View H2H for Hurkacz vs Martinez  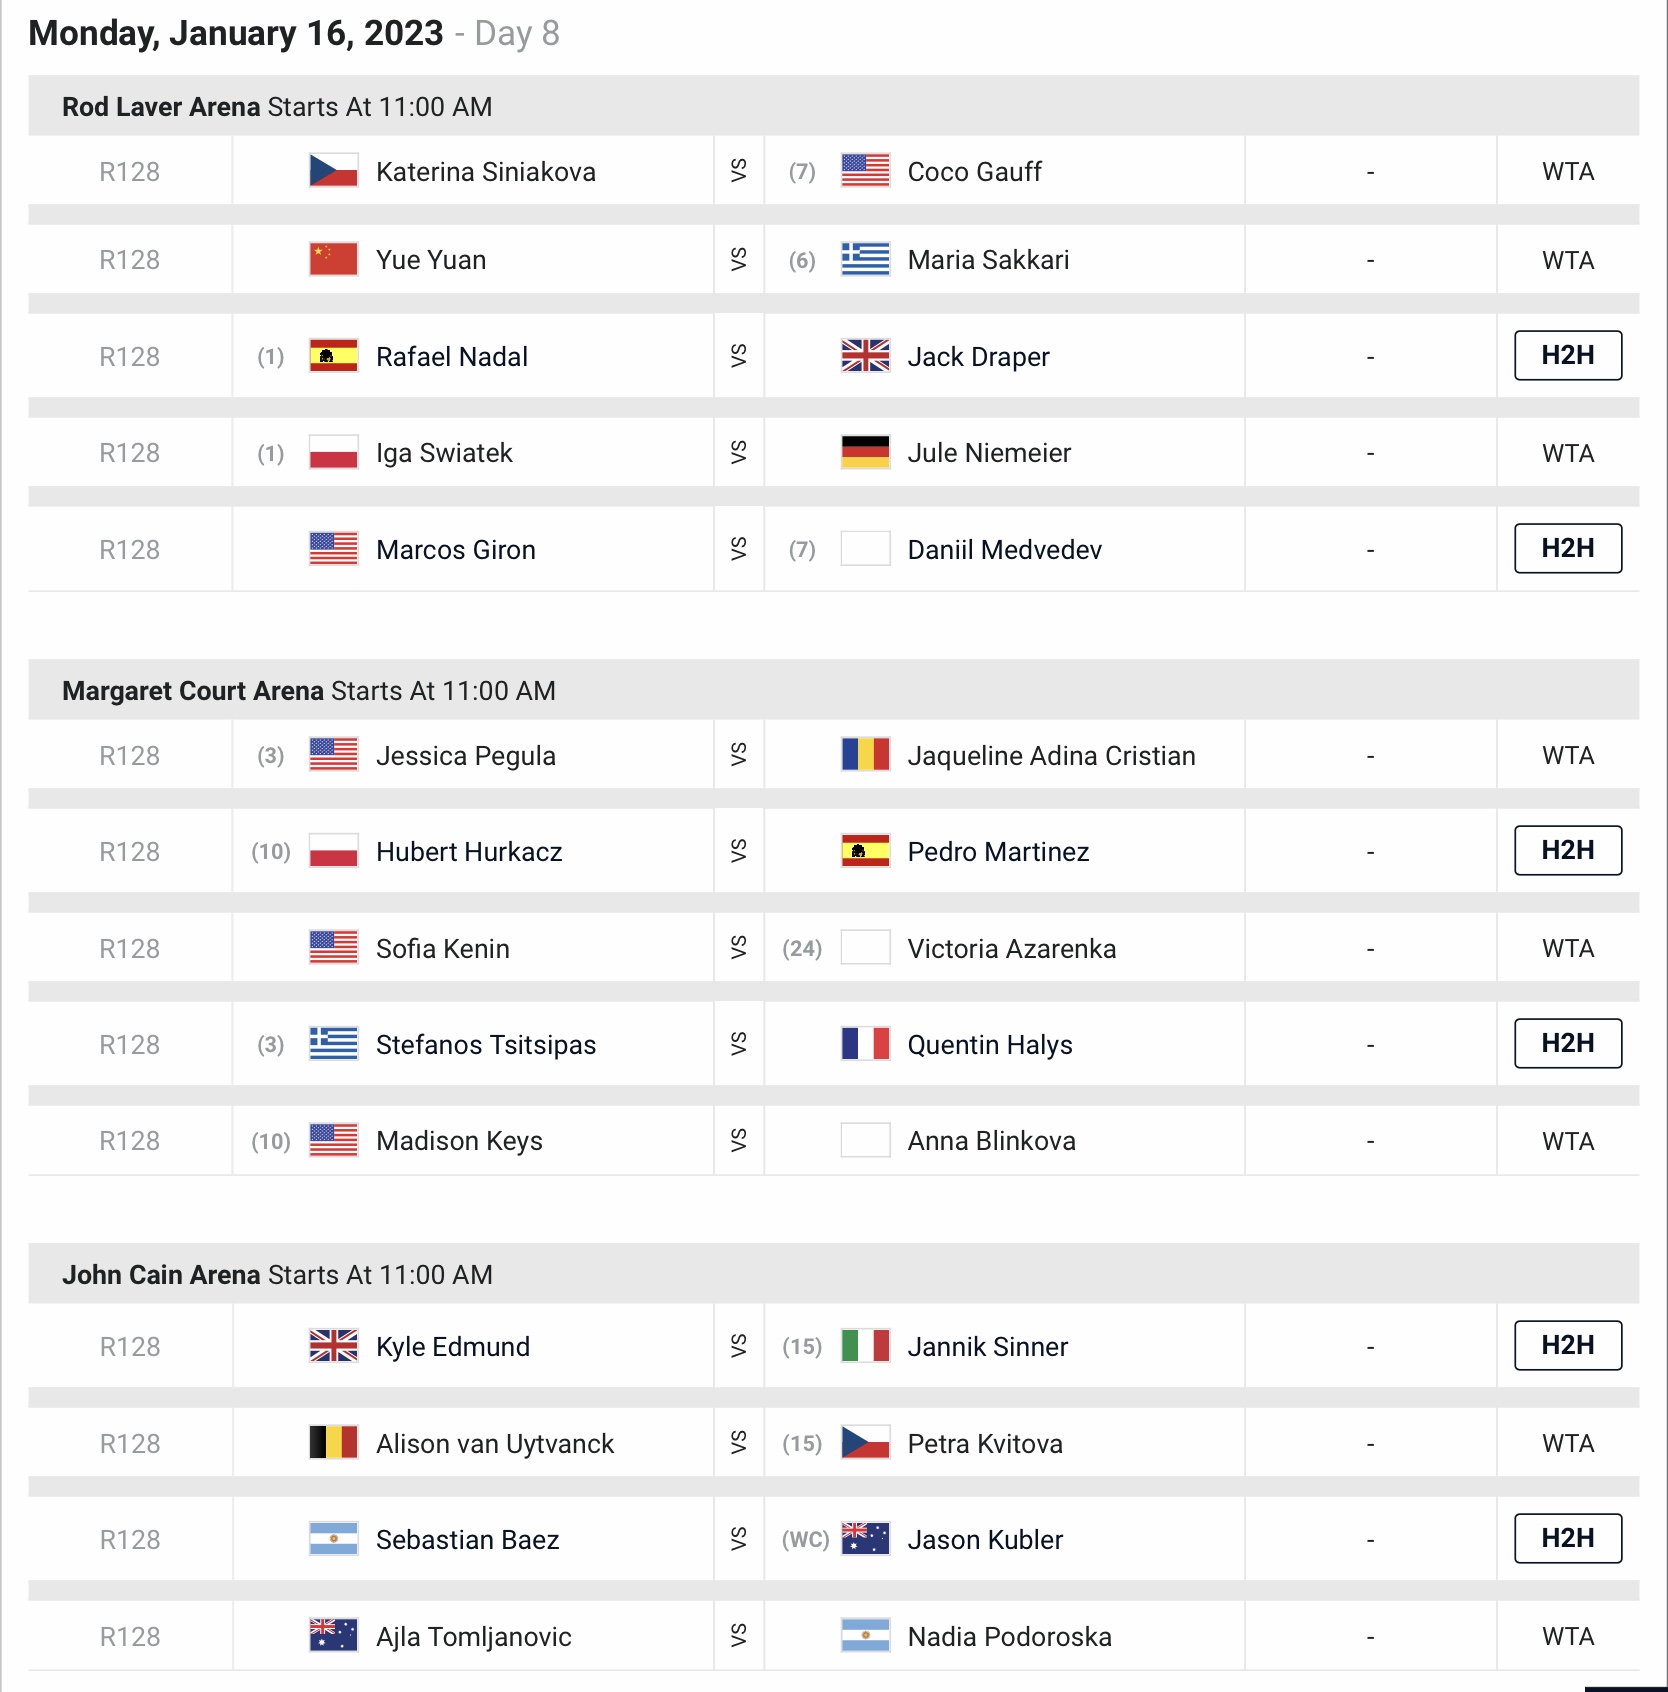[1567, 850]
